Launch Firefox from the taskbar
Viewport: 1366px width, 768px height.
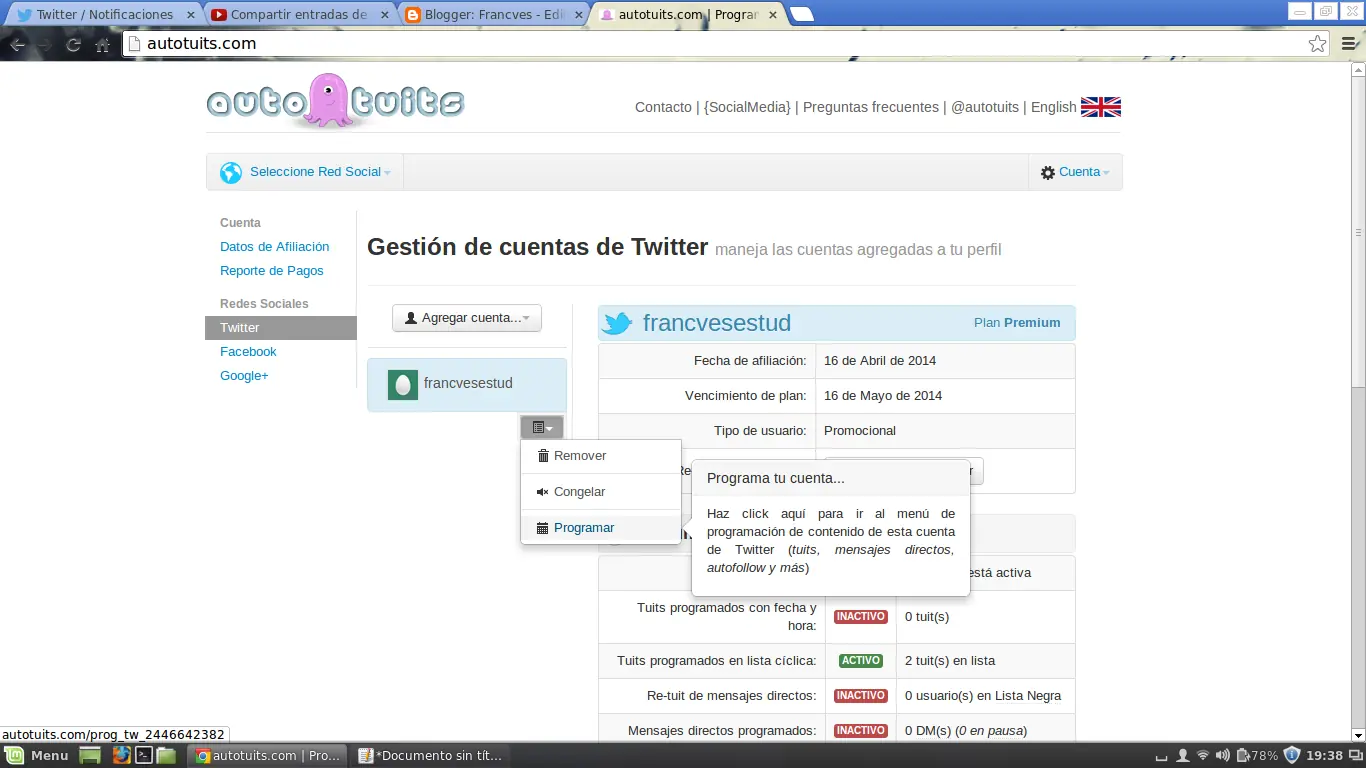[121, 755]
